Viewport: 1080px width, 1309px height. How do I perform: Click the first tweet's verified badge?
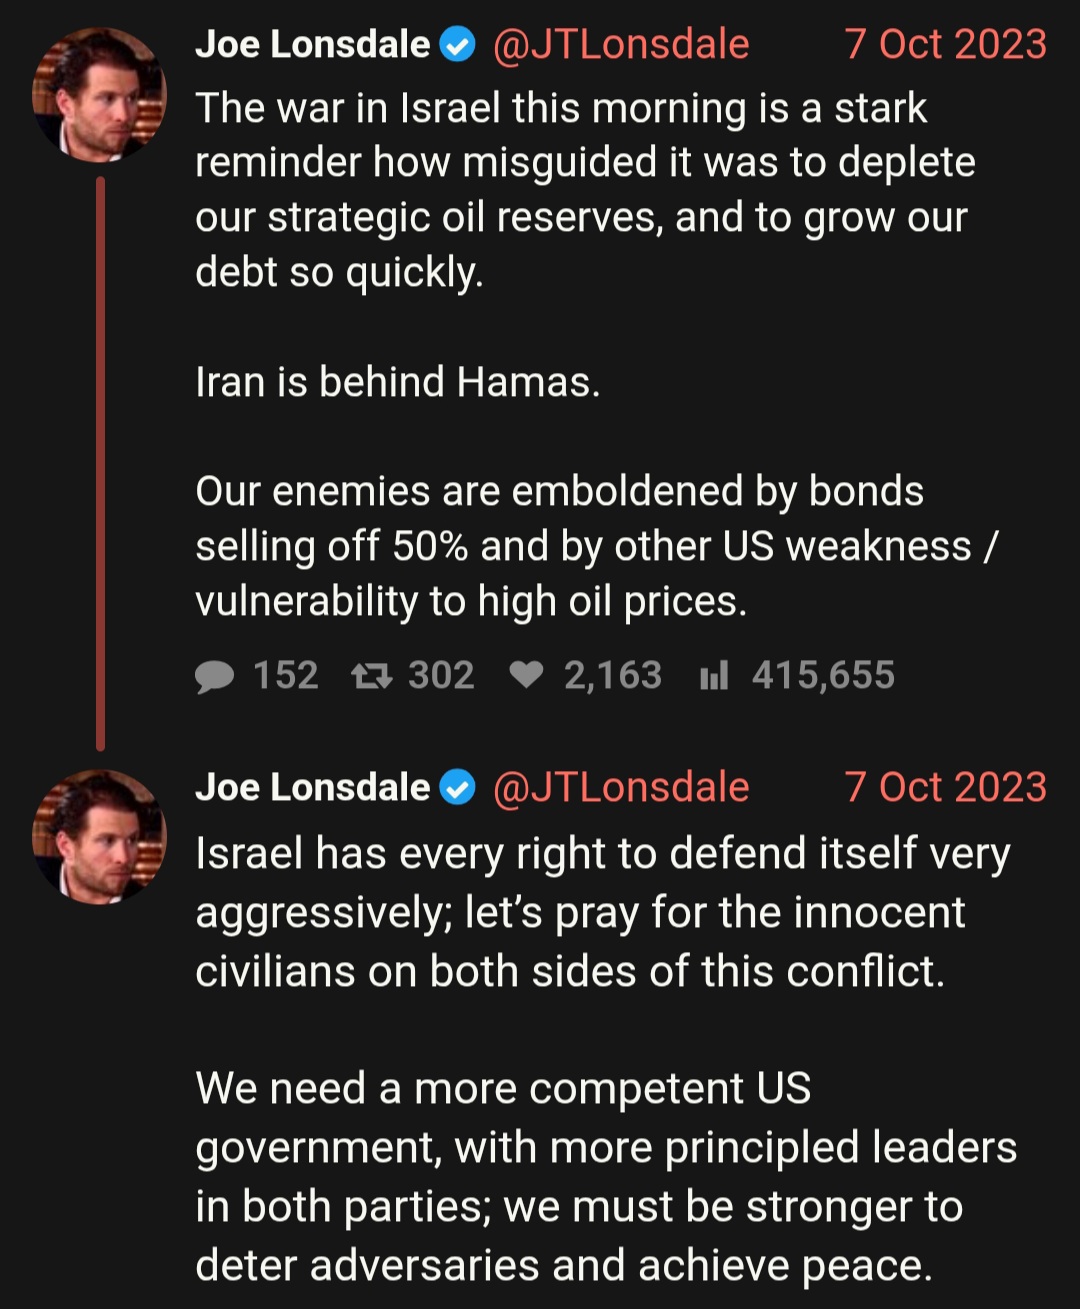coord(458,45)
